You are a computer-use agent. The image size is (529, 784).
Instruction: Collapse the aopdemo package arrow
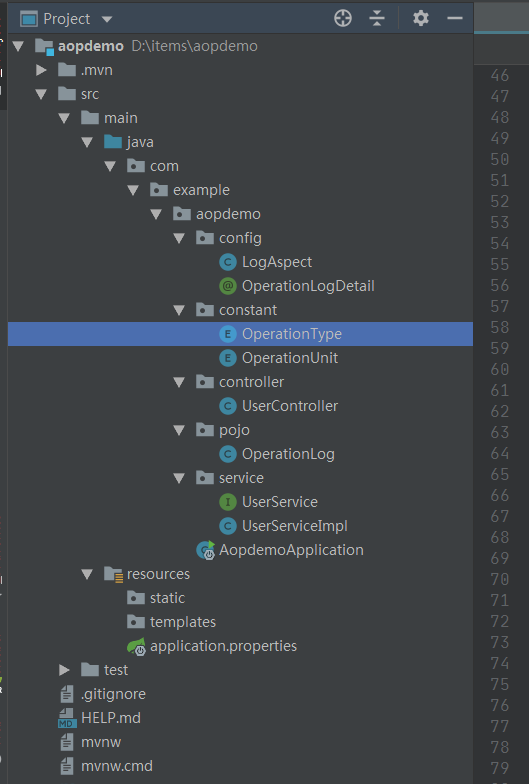click(x=156, y=214)
